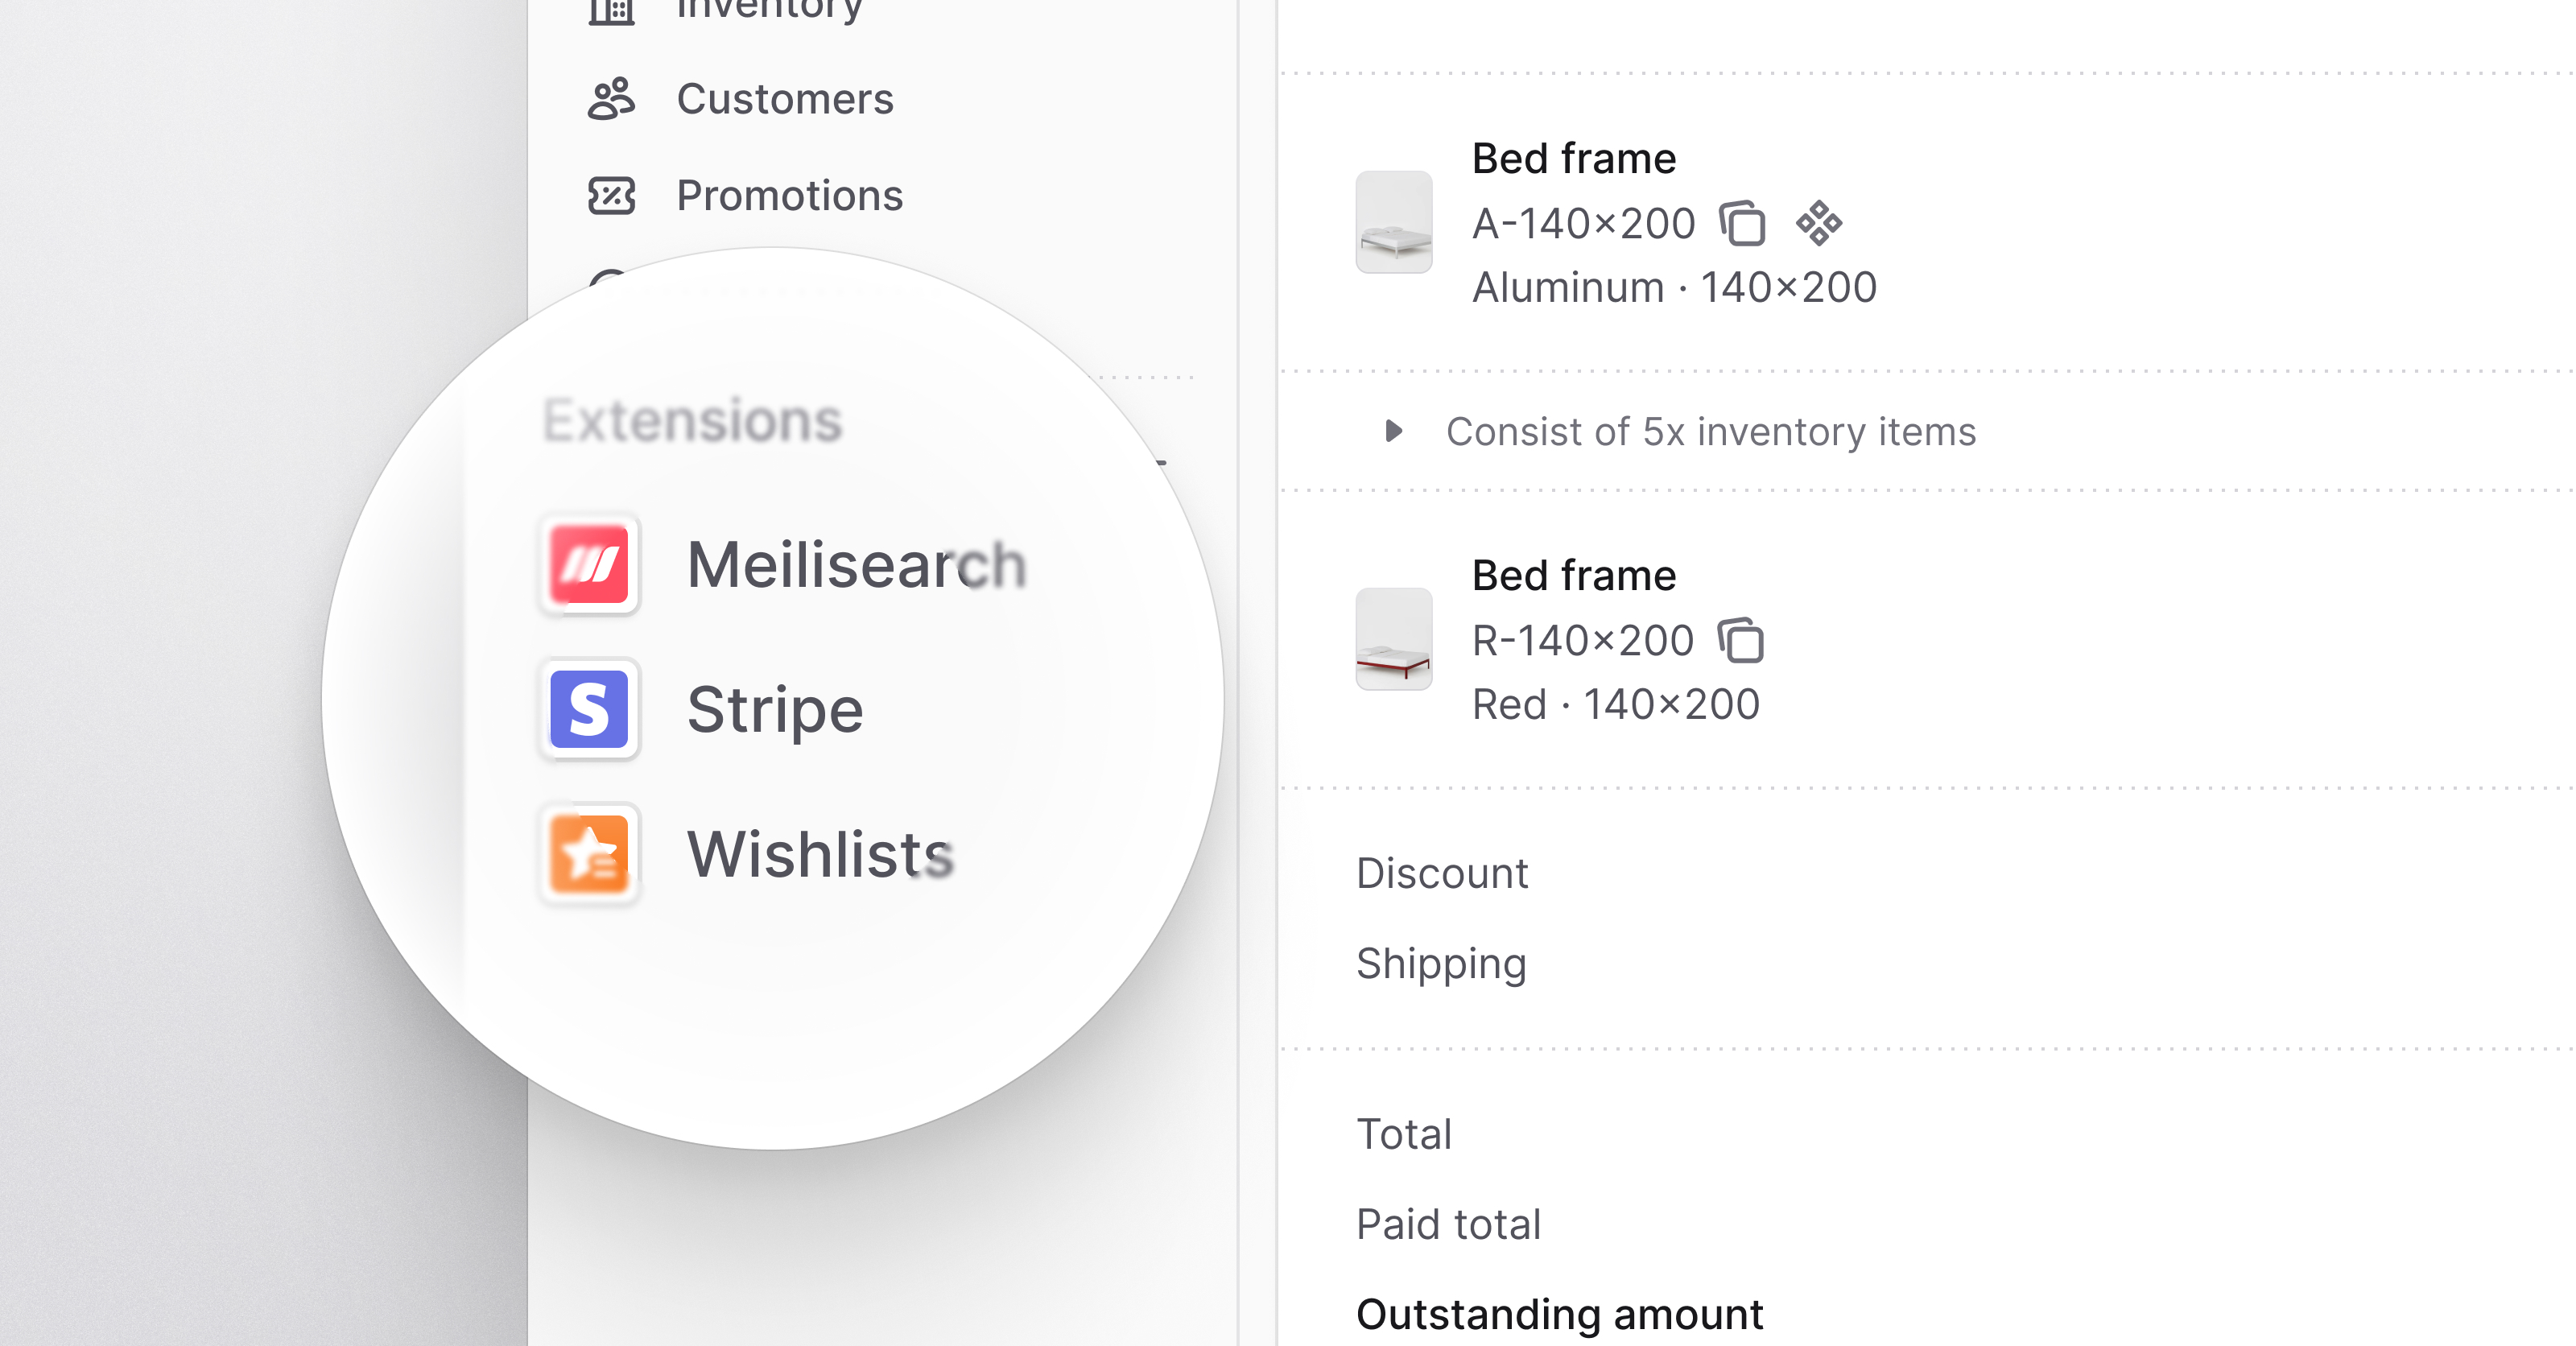Click the Wishlists star icon

click(x=589, y=854)
